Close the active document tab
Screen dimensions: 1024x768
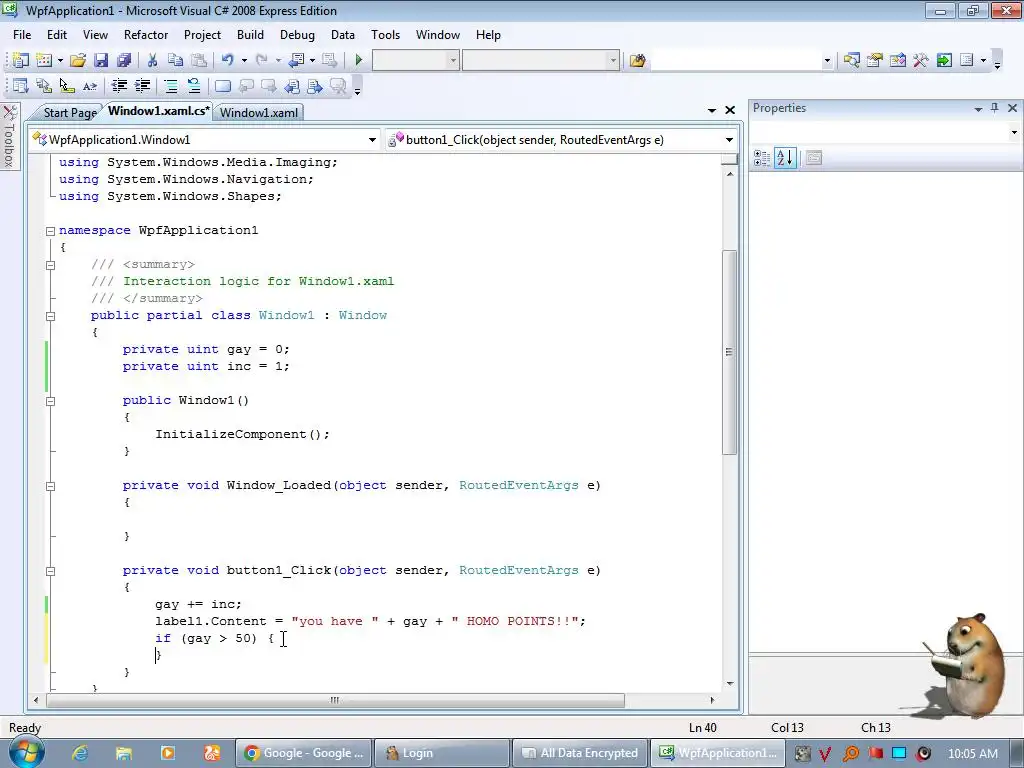point(730,110)
